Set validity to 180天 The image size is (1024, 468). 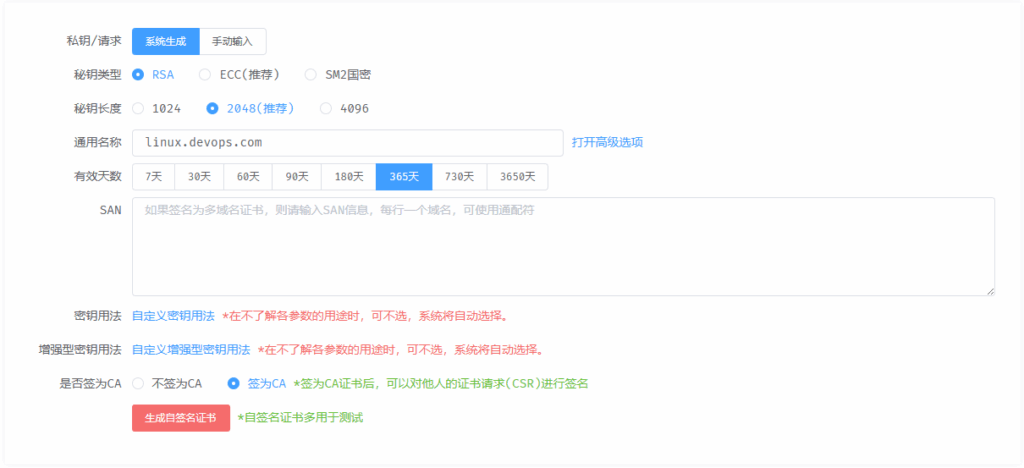349,176
